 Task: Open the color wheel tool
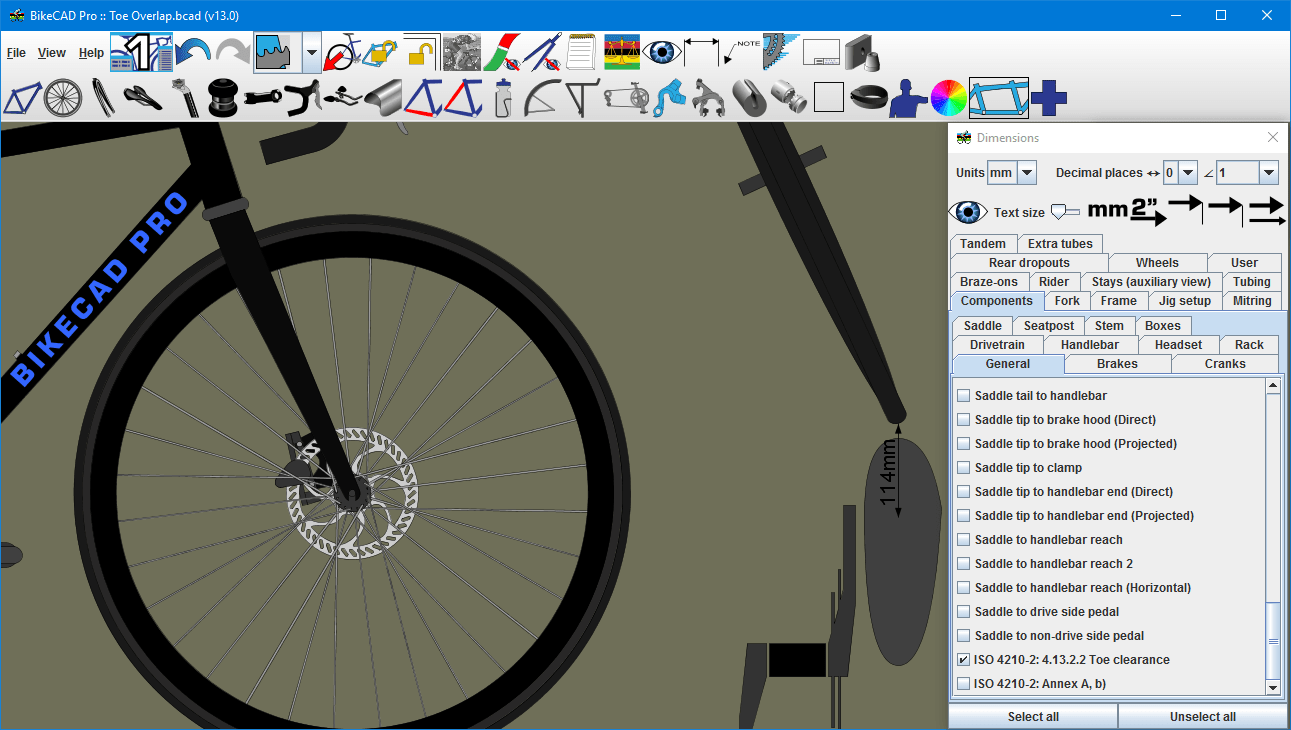pos(947,98)
